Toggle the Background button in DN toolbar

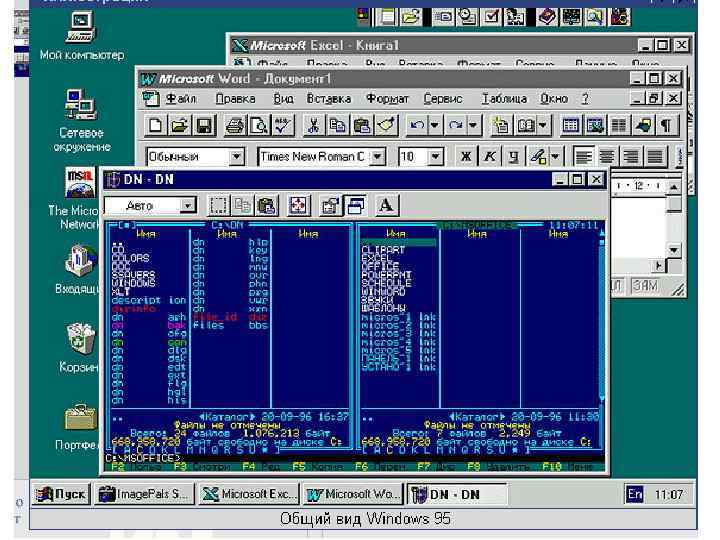tap(355, 205)
